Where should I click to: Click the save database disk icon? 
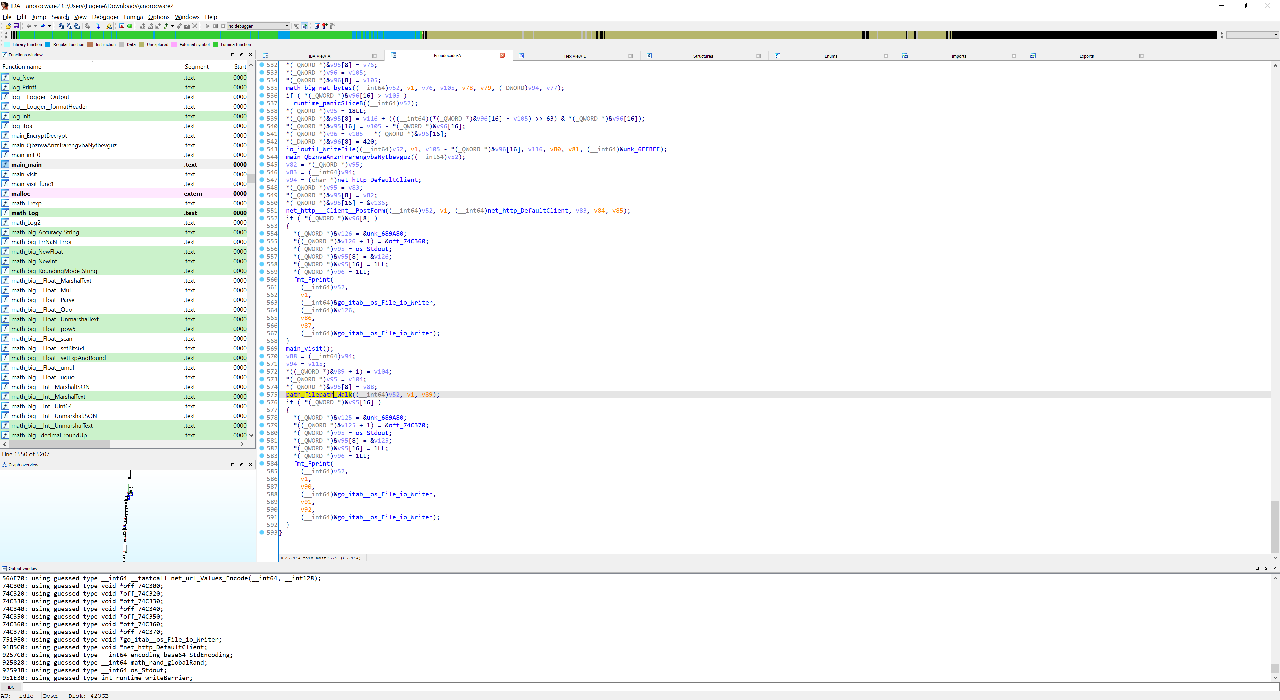click(16, 26)
